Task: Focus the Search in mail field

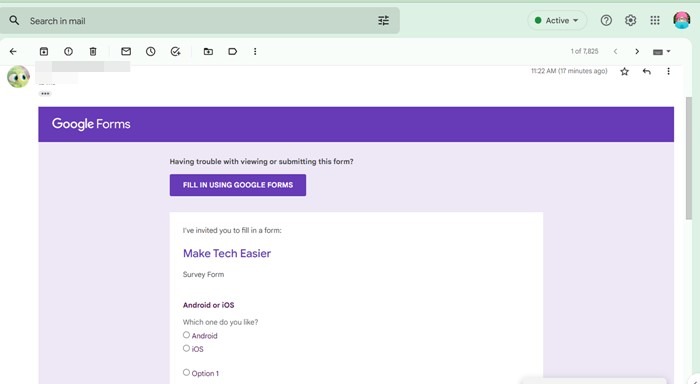Action: [200, 21]
